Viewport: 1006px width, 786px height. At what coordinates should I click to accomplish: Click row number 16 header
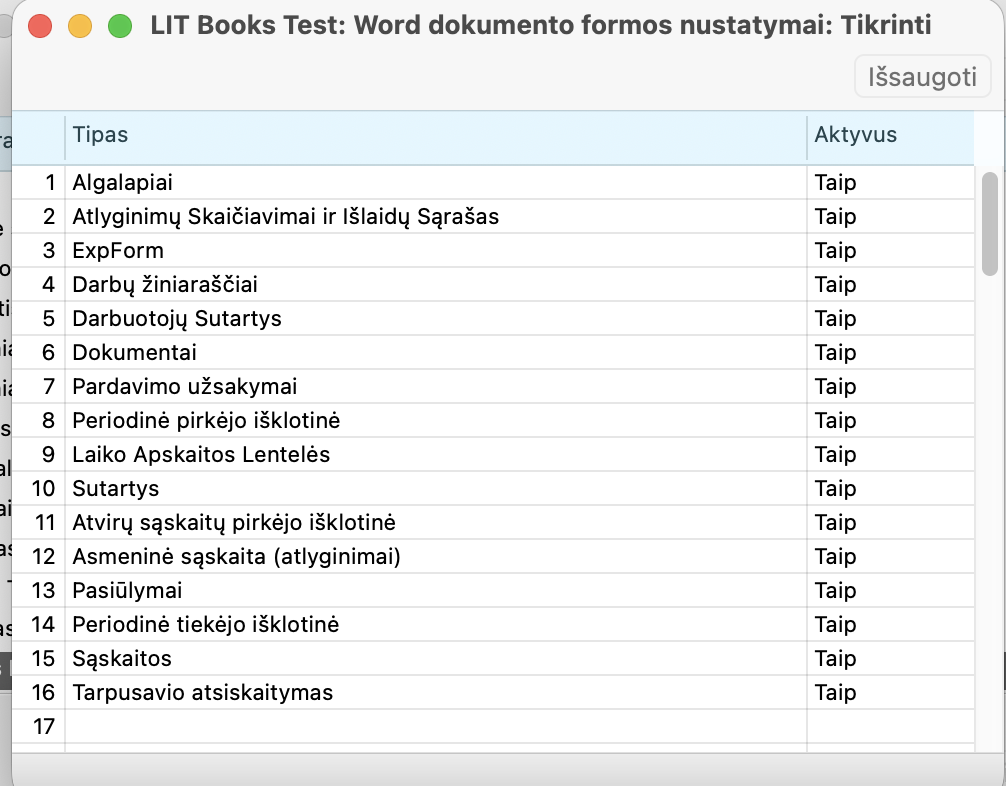pos(38,693)
